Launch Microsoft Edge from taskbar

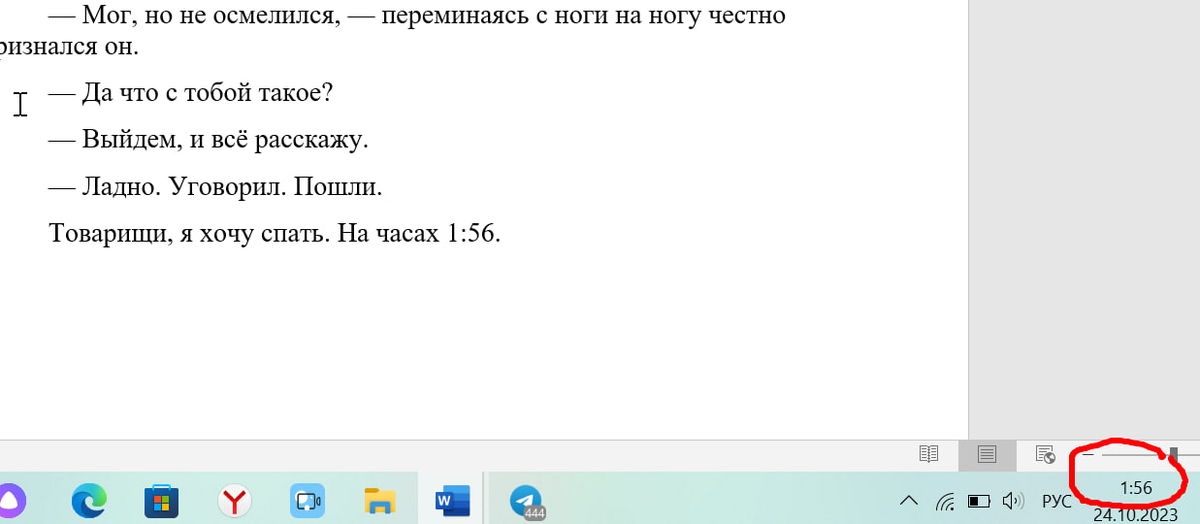[89, 500]
